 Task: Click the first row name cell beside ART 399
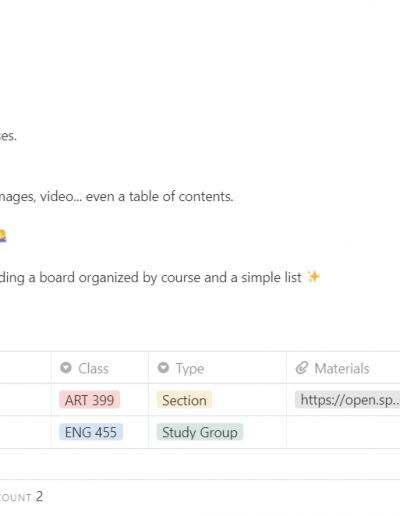click(x=25, y=400)
